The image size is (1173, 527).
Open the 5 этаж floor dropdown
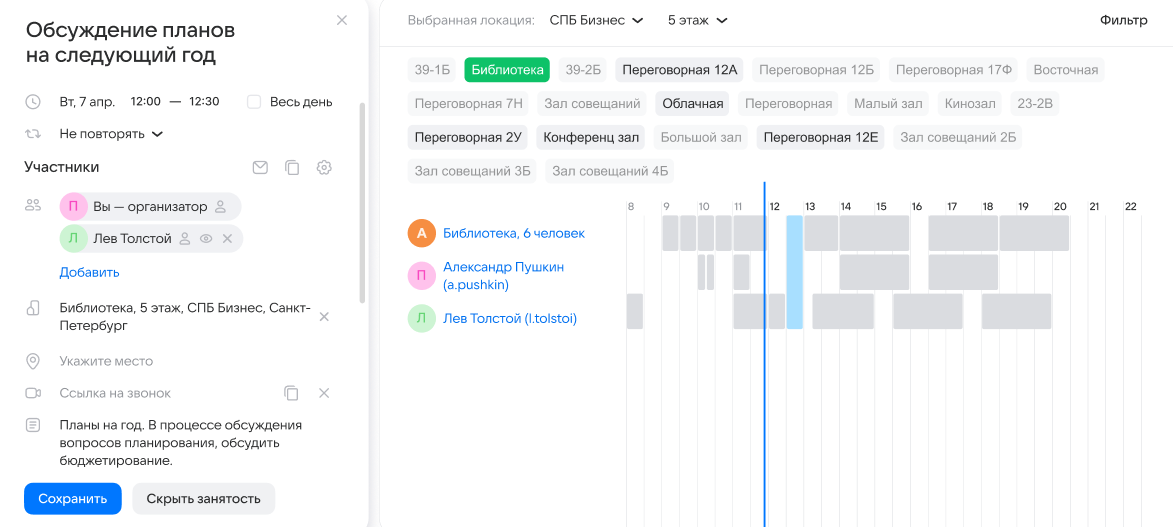tap(697, 20)
